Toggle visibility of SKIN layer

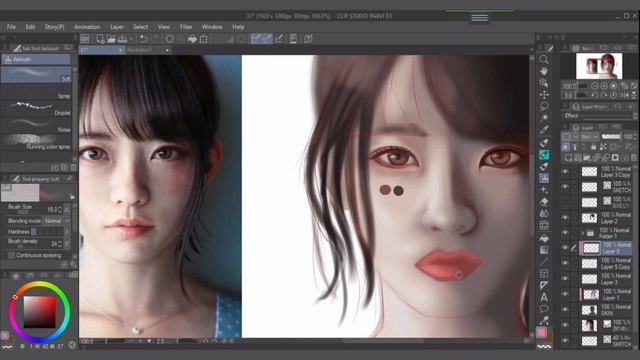coord(565,310)
